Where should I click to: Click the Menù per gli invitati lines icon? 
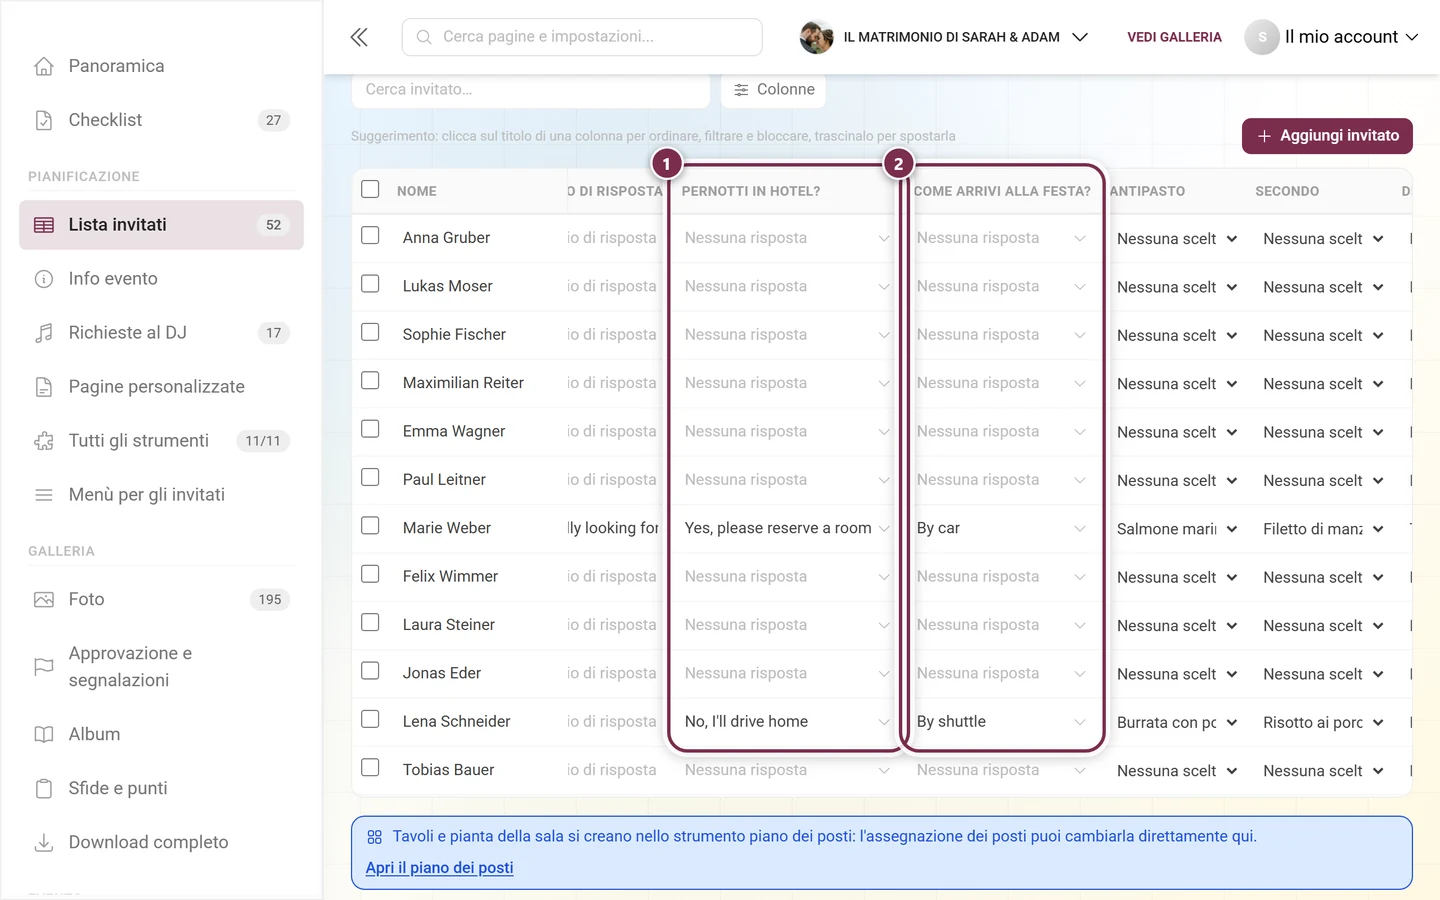pos(44,495)
